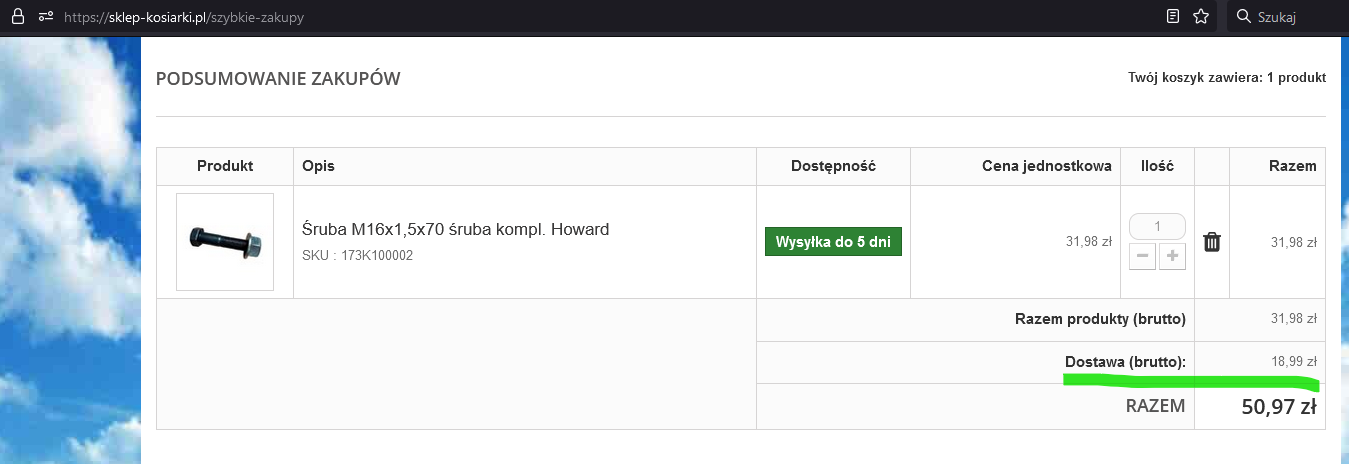Click the SKU 173K100002 text
Image resolution: width=1349 pixels, height=464 pixels.
(357, 256)
